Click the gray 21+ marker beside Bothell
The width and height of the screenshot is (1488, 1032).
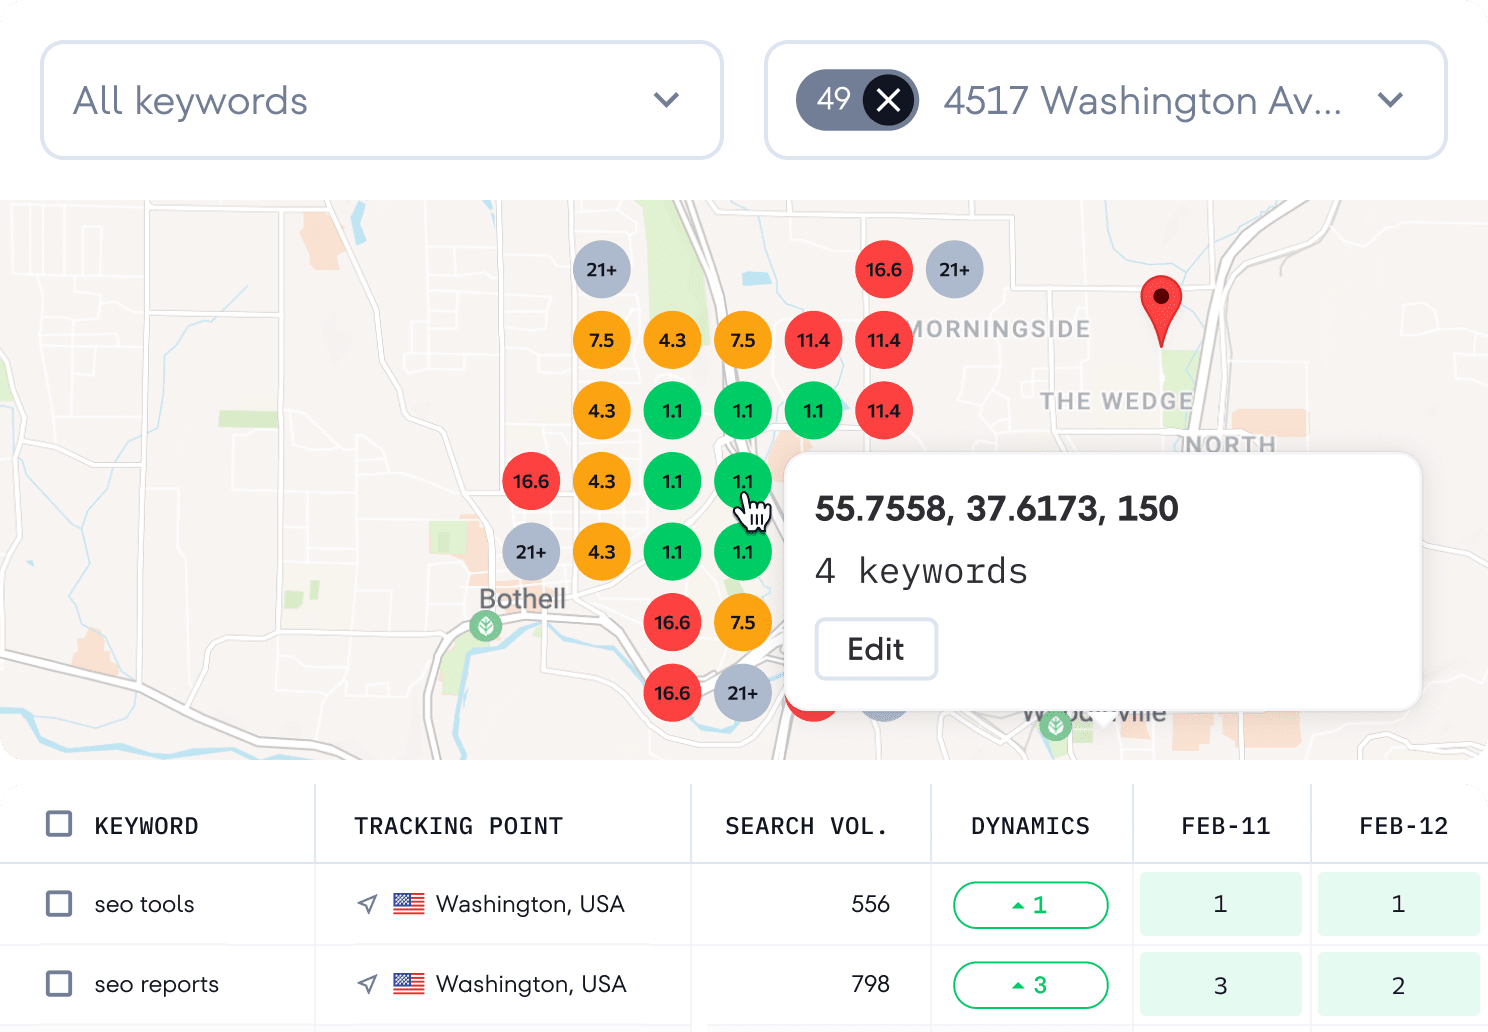click(531, 552)
